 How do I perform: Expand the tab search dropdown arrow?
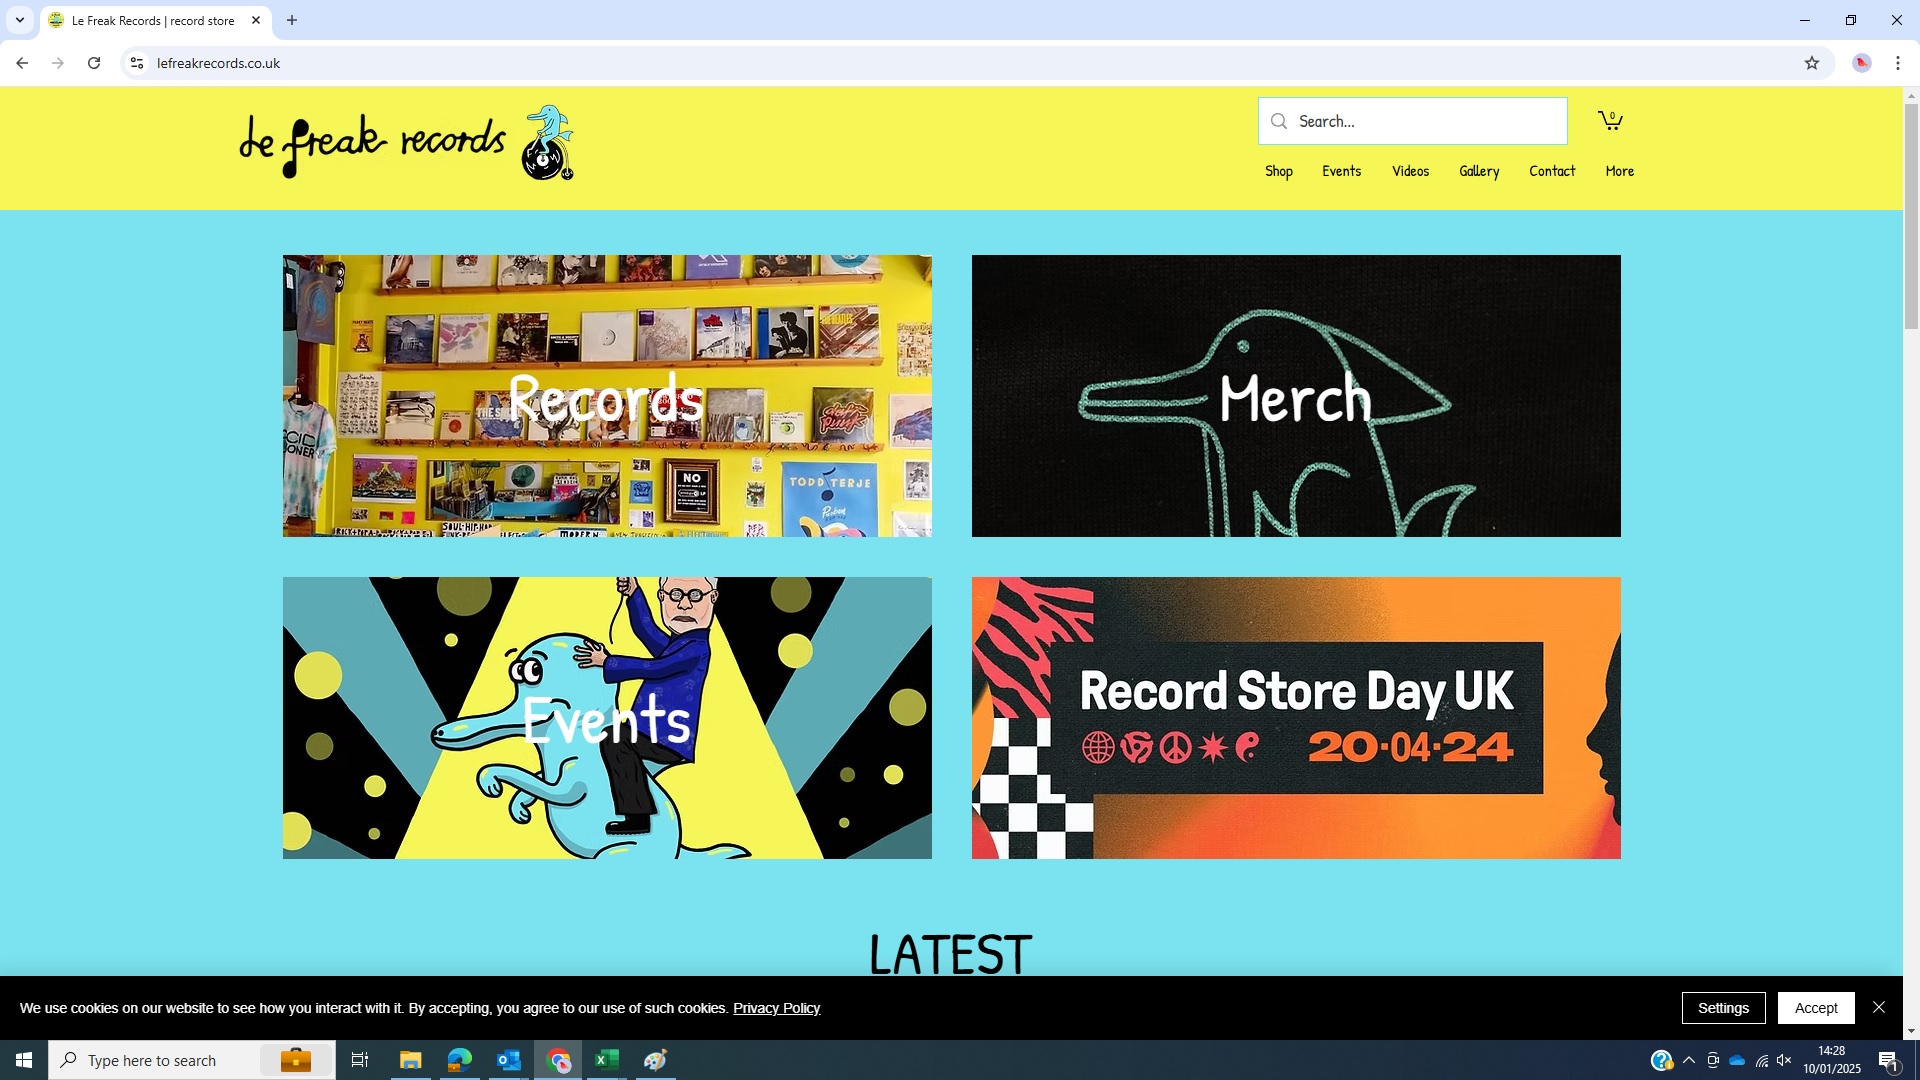[x=19, y=20]
